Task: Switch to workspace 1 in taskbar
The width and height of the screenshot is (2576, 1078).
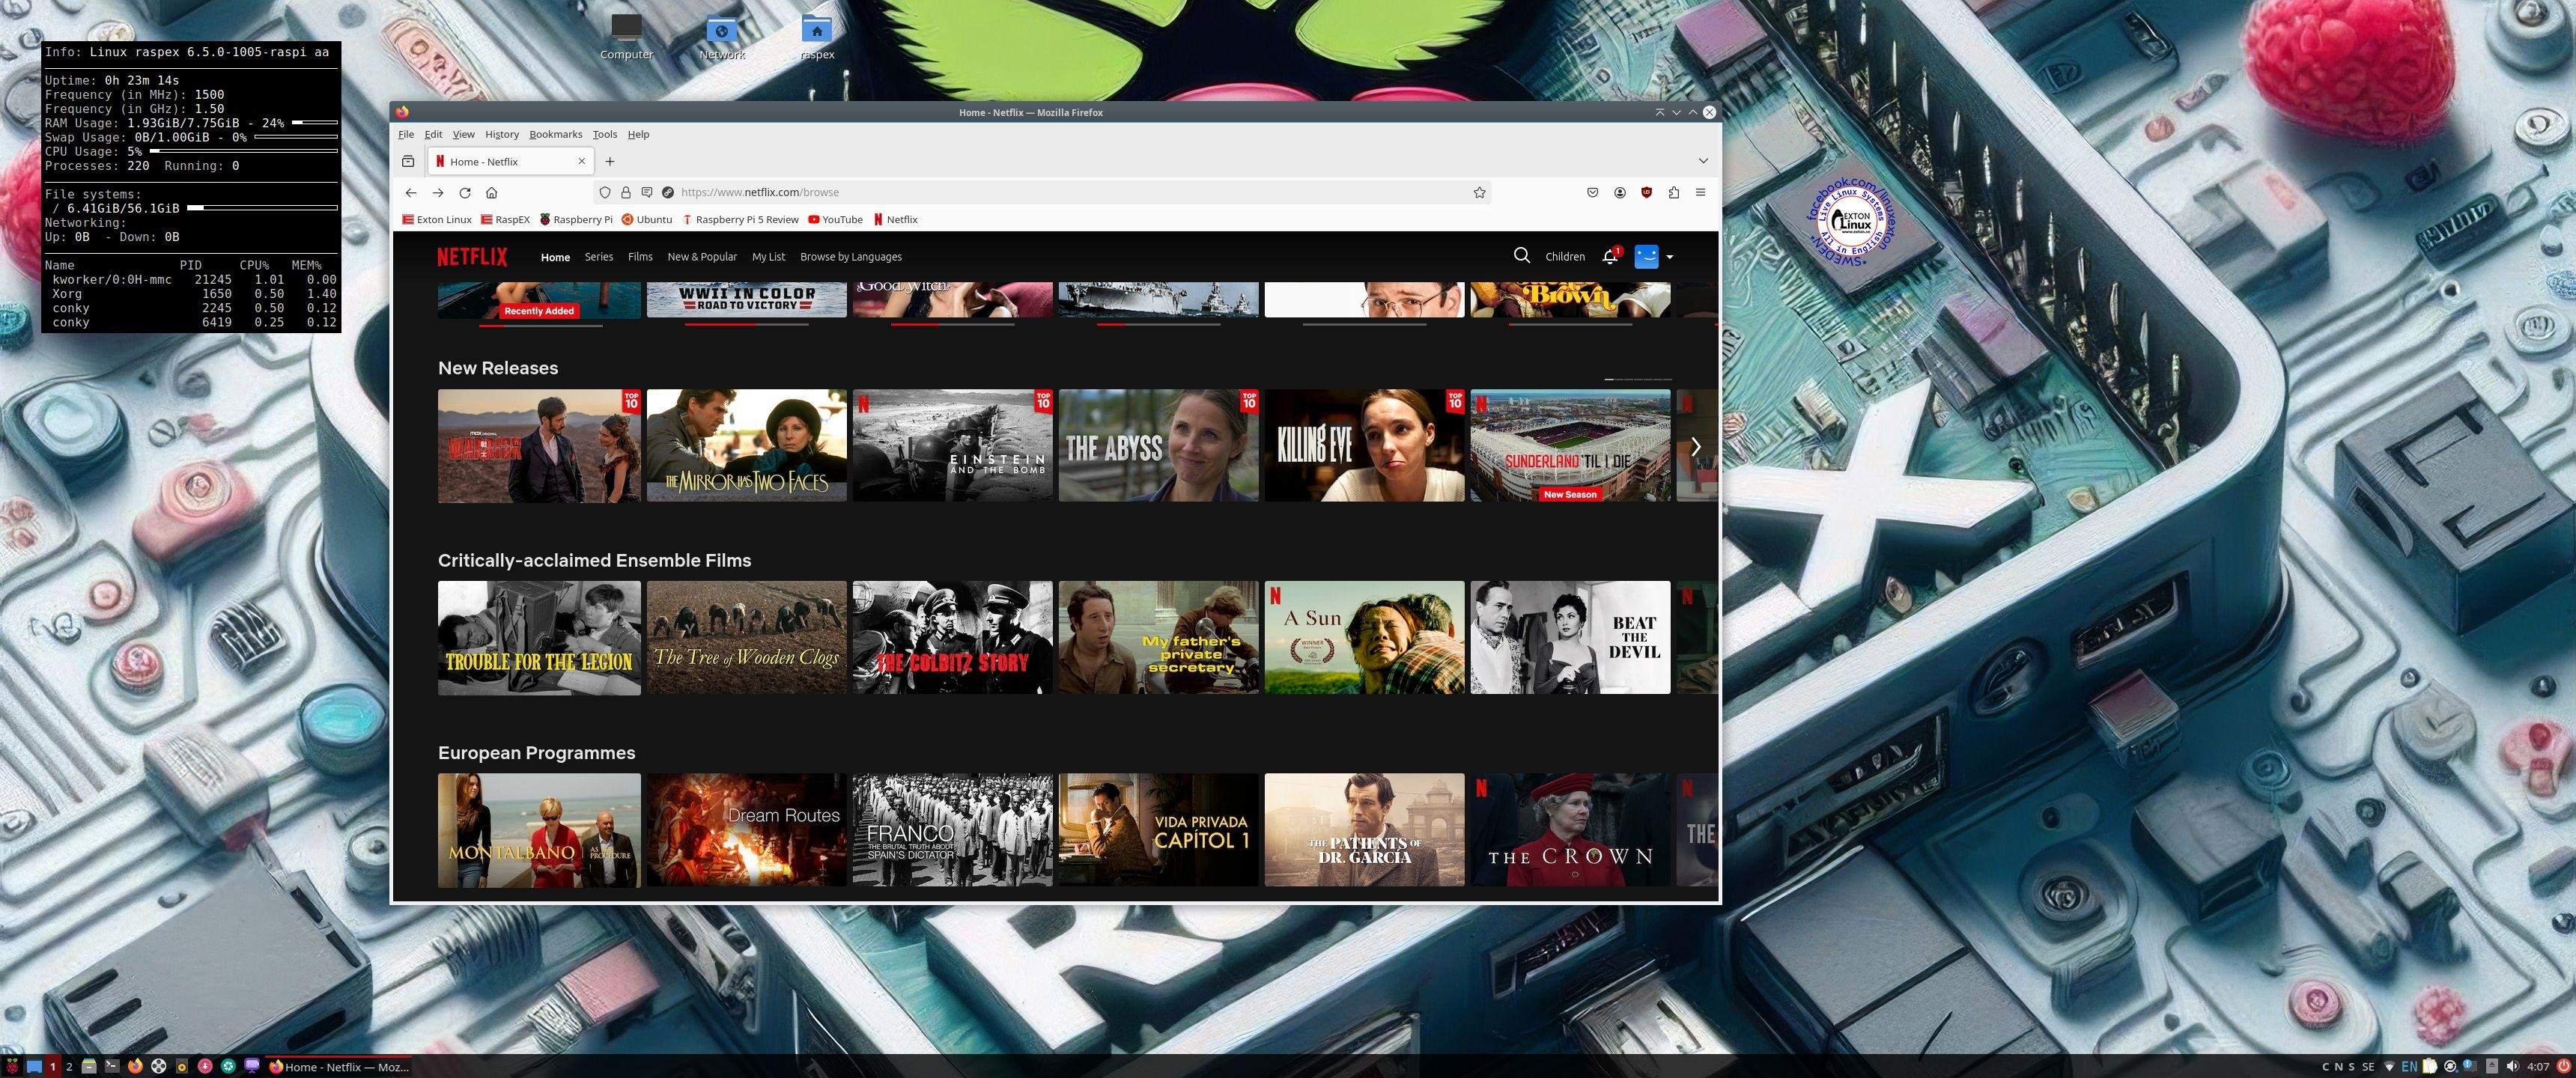Action: coord(53,1067)
